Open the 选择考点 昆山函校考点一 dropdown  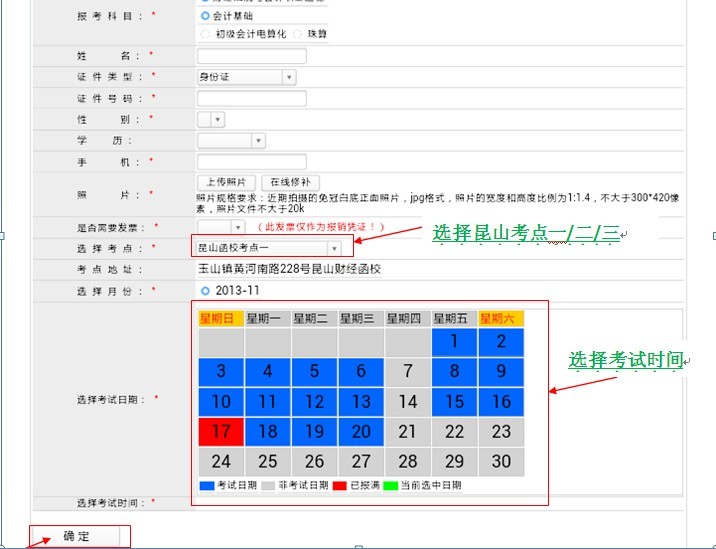pos(268,248)
